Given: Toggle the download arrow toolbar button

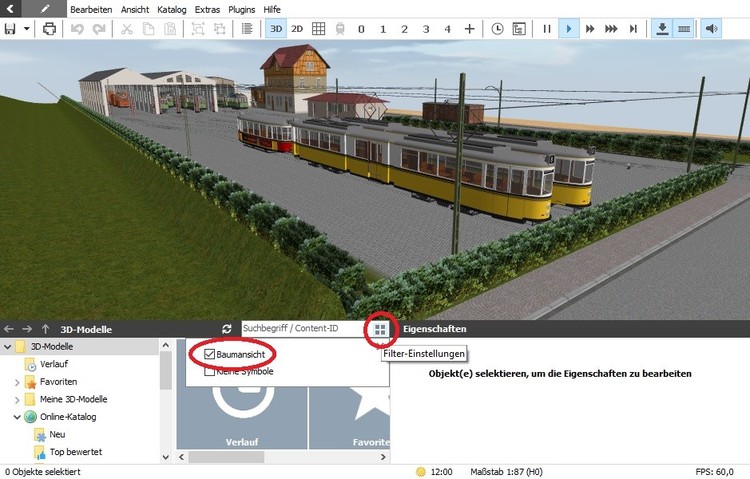Looking at the screenshot, I should click(662, 29).
